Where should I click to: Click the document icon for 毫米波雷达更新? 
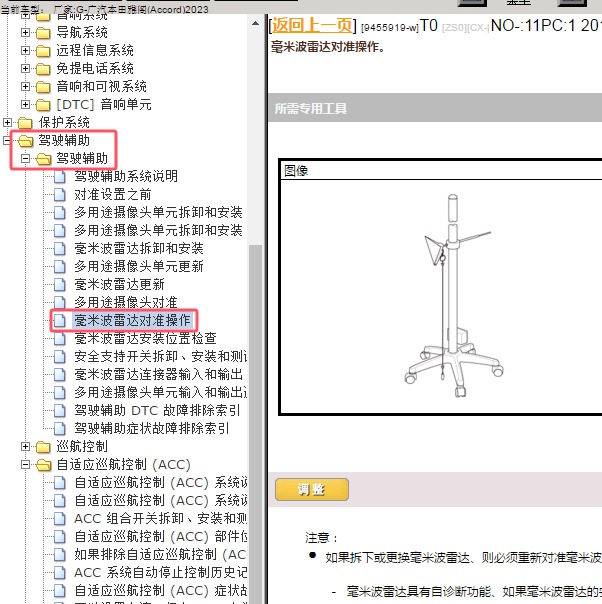point(60,284)
